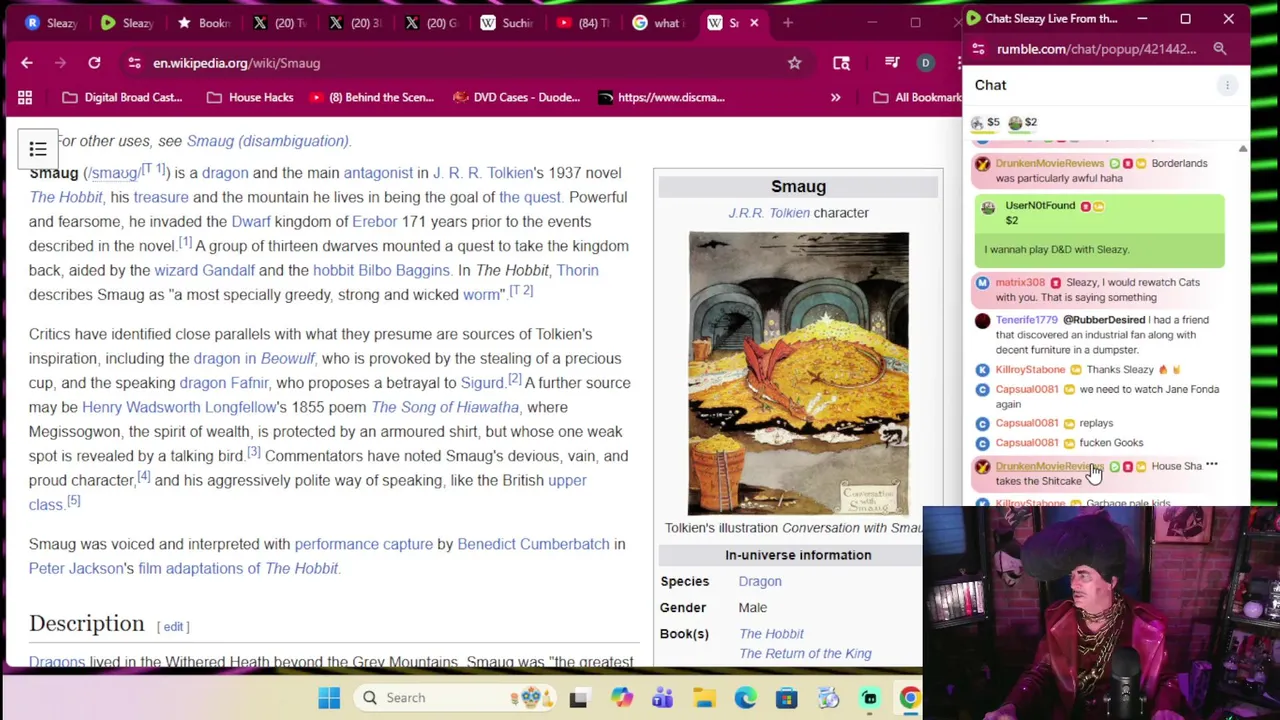This screenshot has height=720, width=1280.
Task: Open the media controls icon in Chrome toolbar
Action: [892, 63]
